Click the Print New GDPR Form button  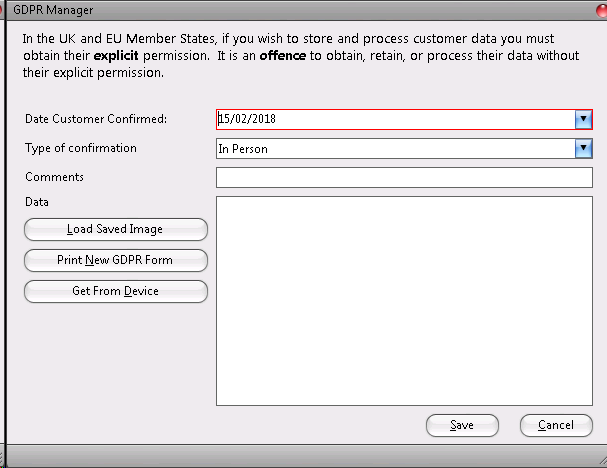pyautogui.click(x=116, y=260)
